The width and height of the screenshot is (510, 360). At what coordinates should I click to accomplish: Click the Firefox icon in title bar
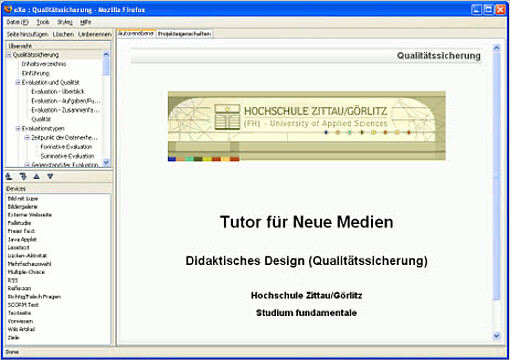point(8,9)
